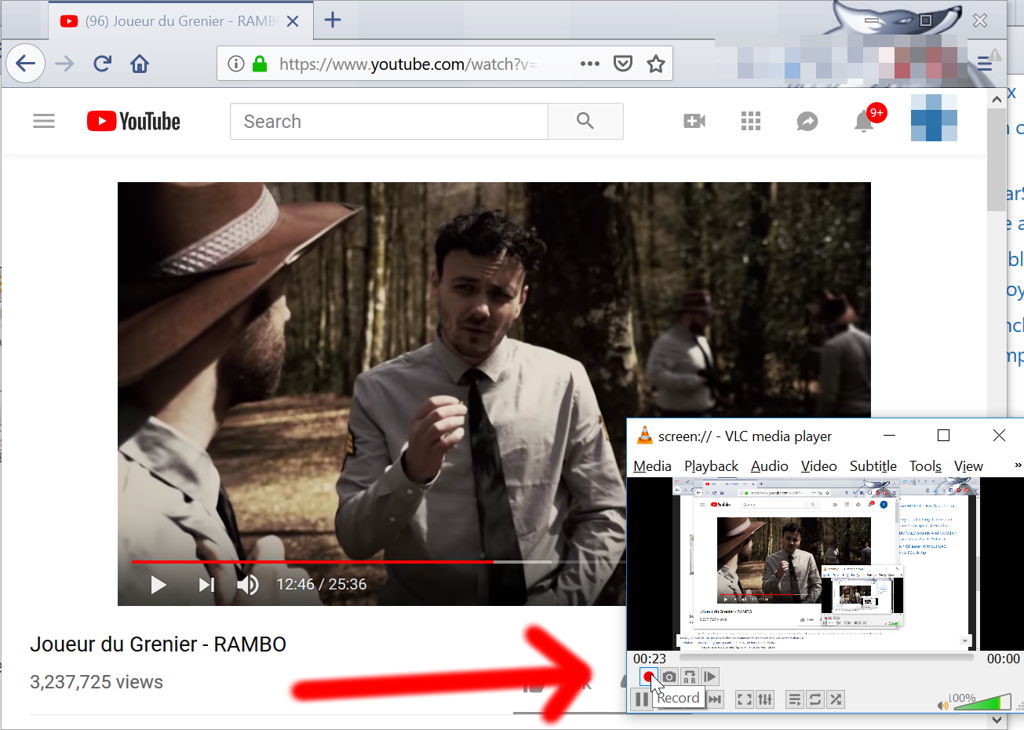Skip to next media in VLC
Screen dimensions: 1024x730
pyautogui.click(x=715, y=700)
